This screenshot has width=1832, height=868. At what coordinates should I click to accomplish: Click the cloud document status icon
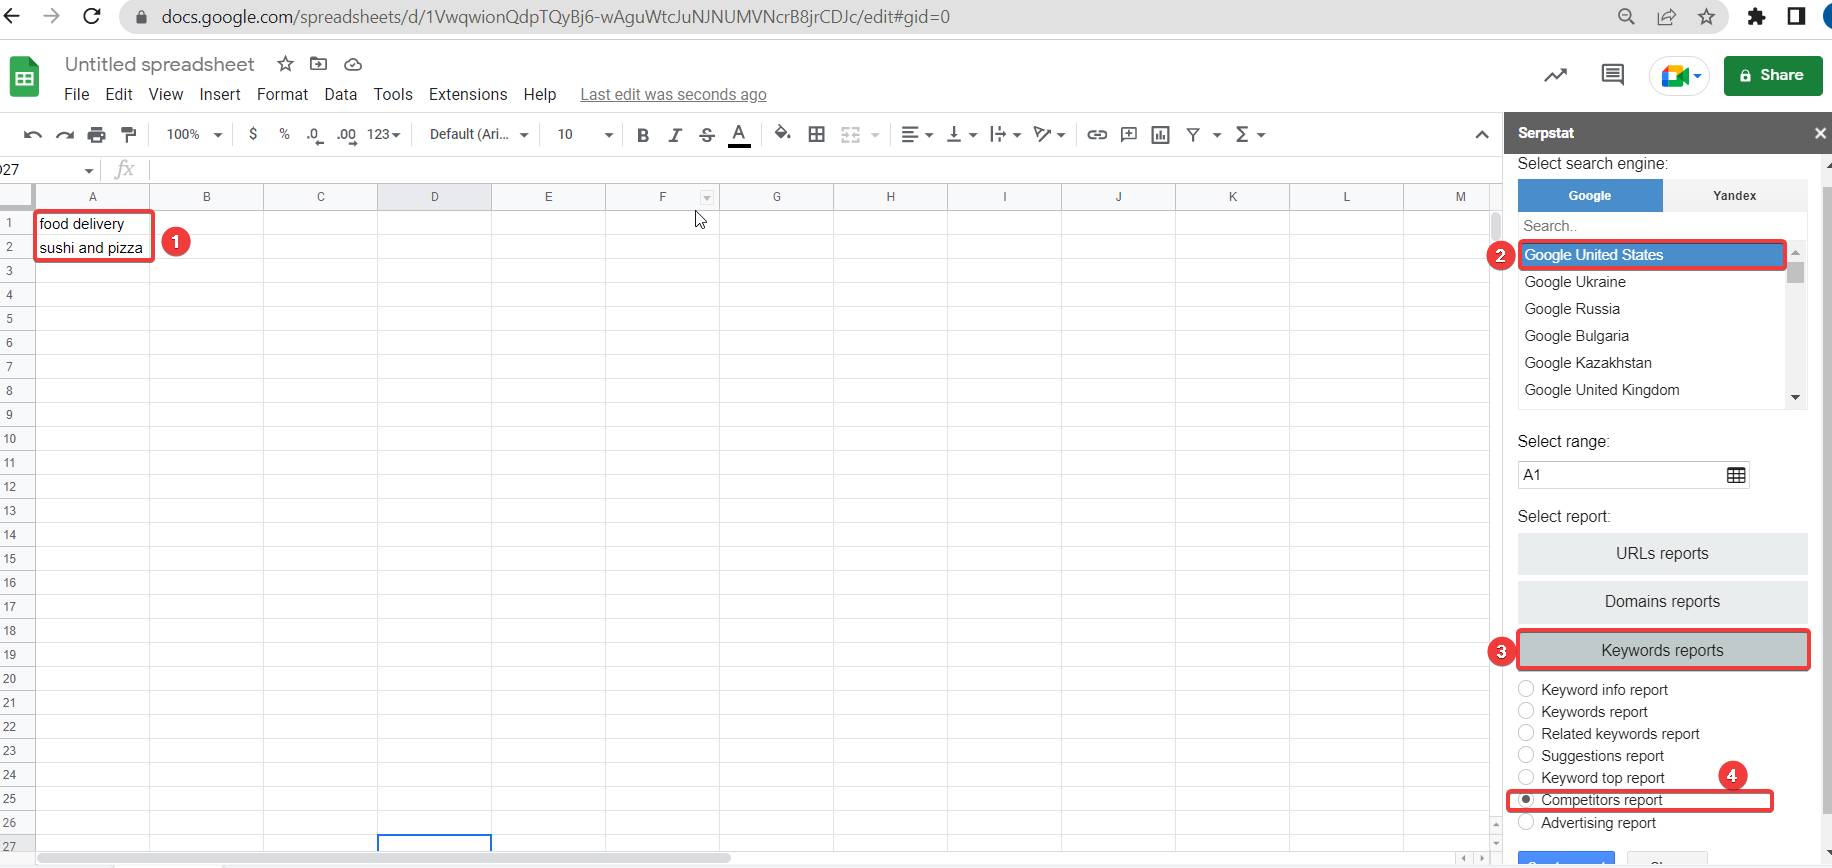[x=353, y=64]
